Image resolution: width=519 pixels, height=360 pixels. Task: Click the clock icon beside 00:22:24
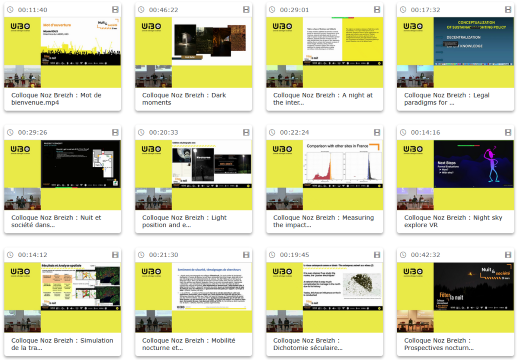point(272,132)
